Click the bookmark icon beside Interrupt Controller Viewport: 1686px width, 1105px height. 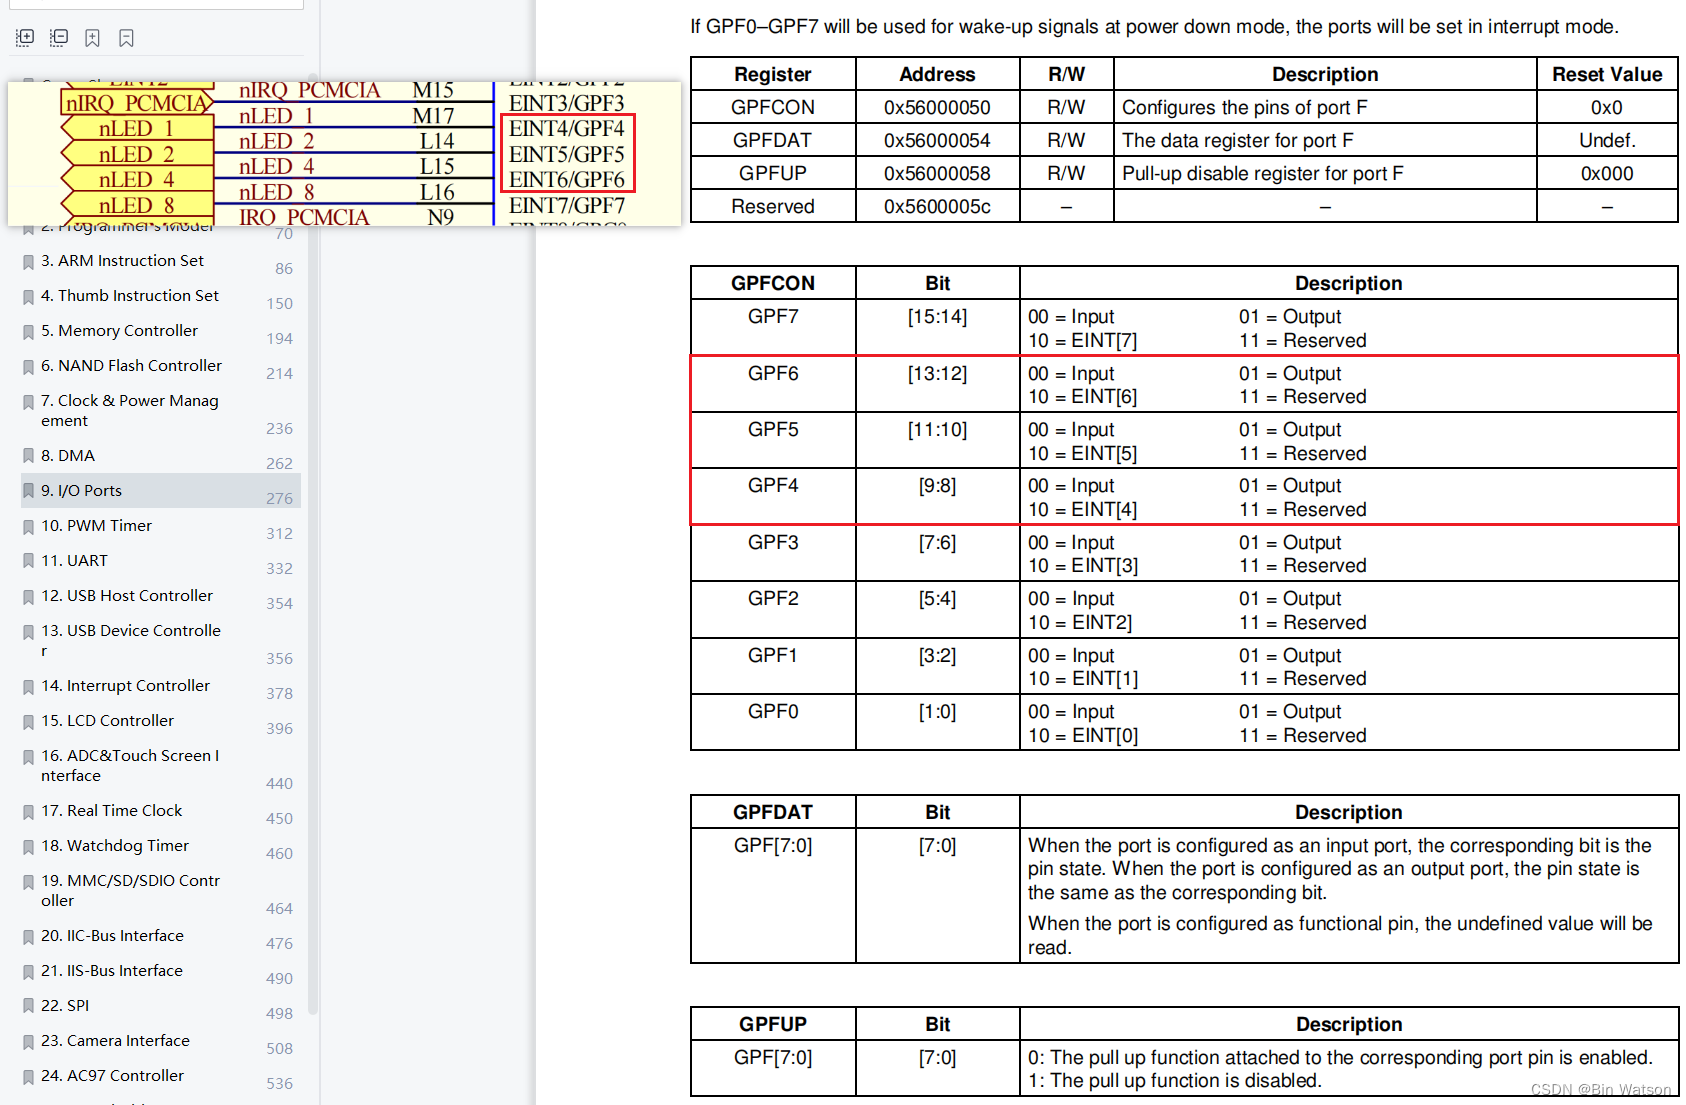click(x=28, y=687)
